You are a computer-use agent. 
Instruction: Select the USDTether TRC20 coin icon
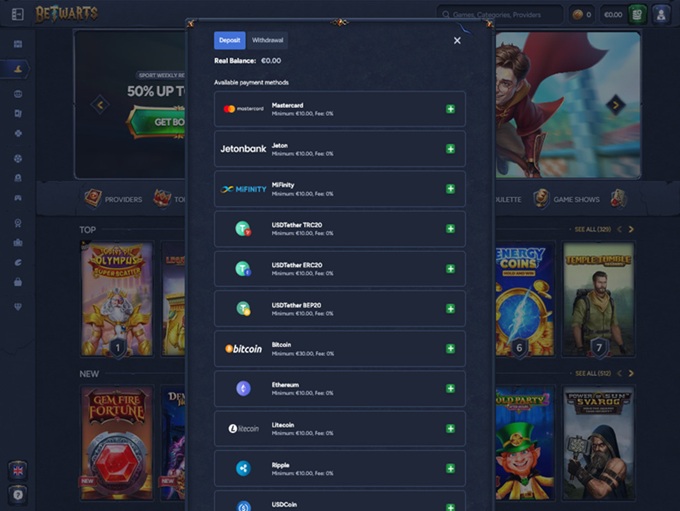(x=243, y=229)
